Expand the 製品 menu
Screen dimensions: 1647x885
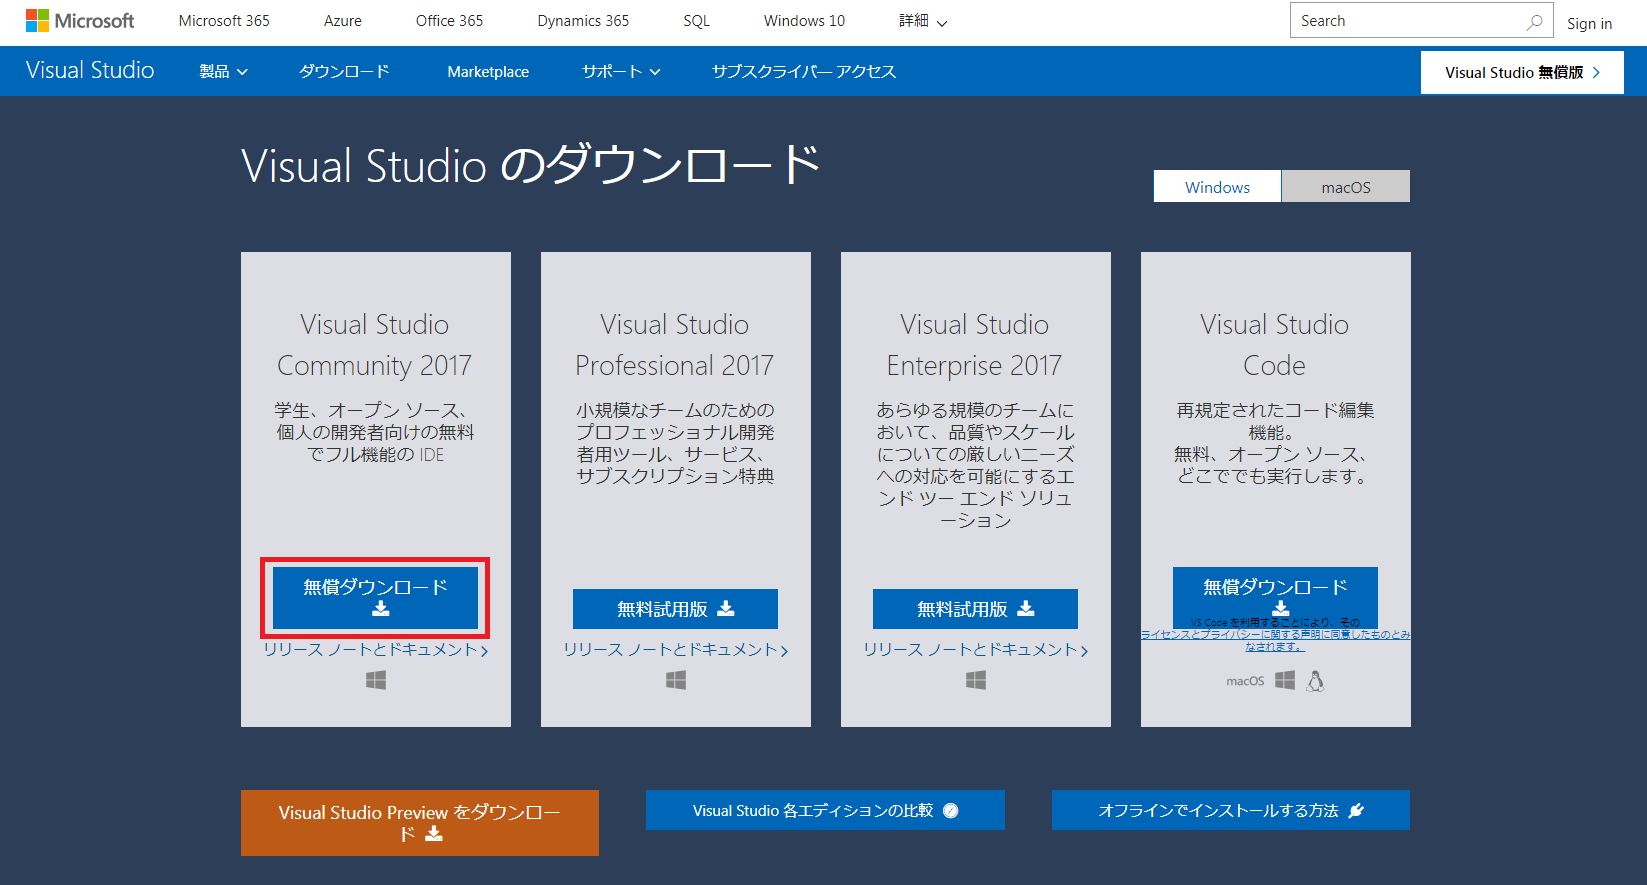(223, 71)
